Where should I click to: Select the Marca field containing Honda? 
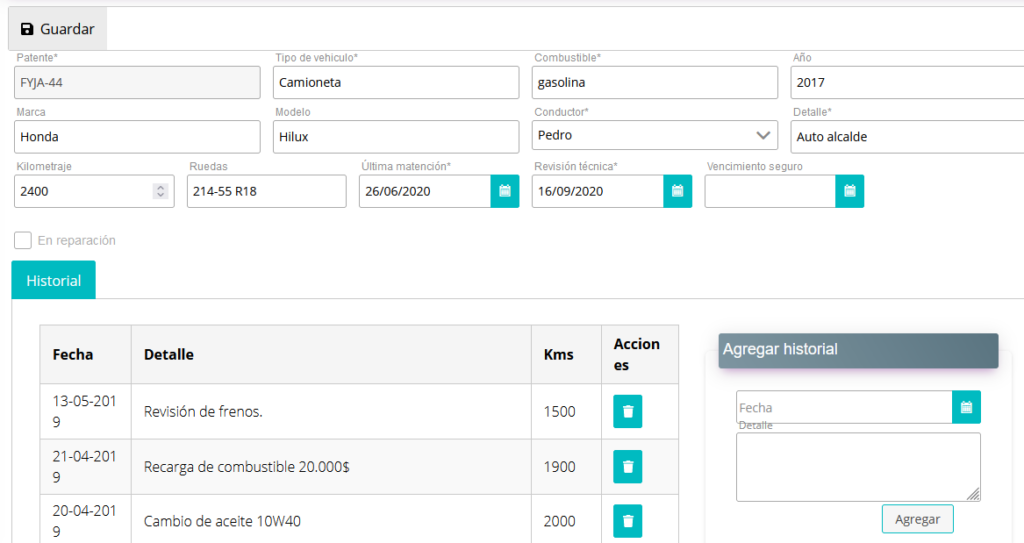pos(137,137)
